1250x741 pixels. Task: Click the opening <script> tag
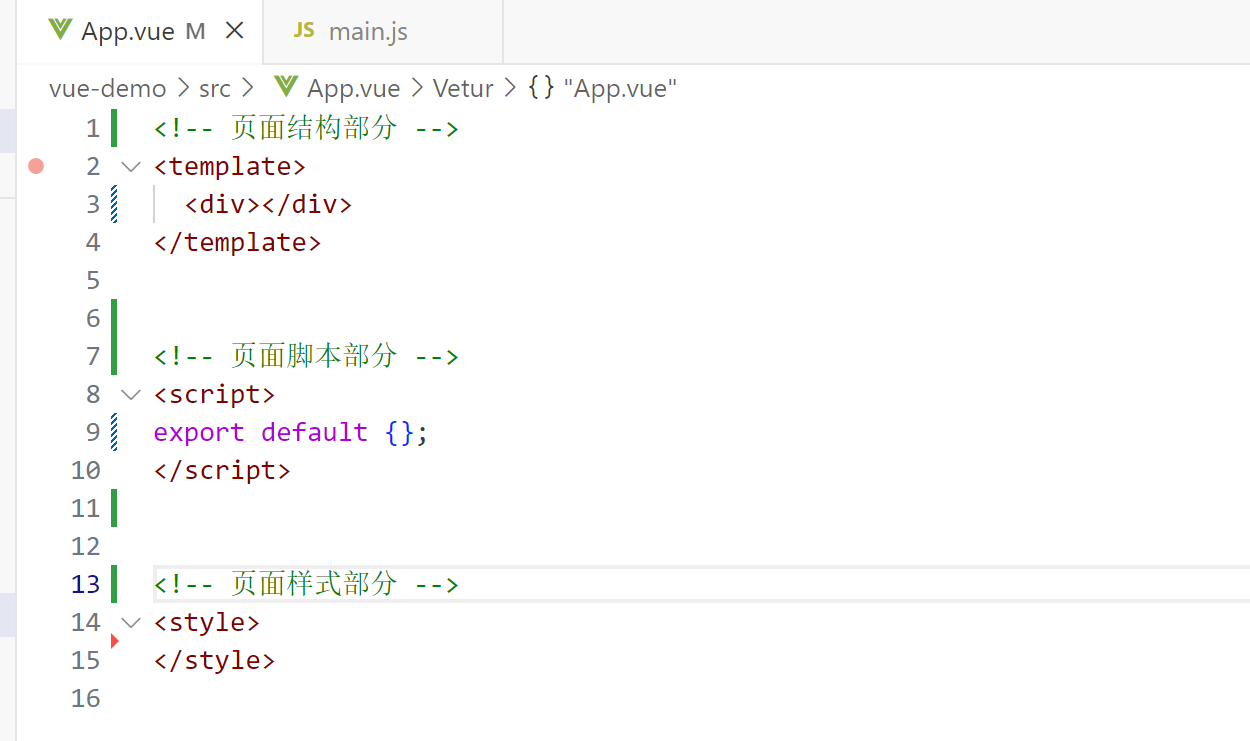(x=215, y=394)
